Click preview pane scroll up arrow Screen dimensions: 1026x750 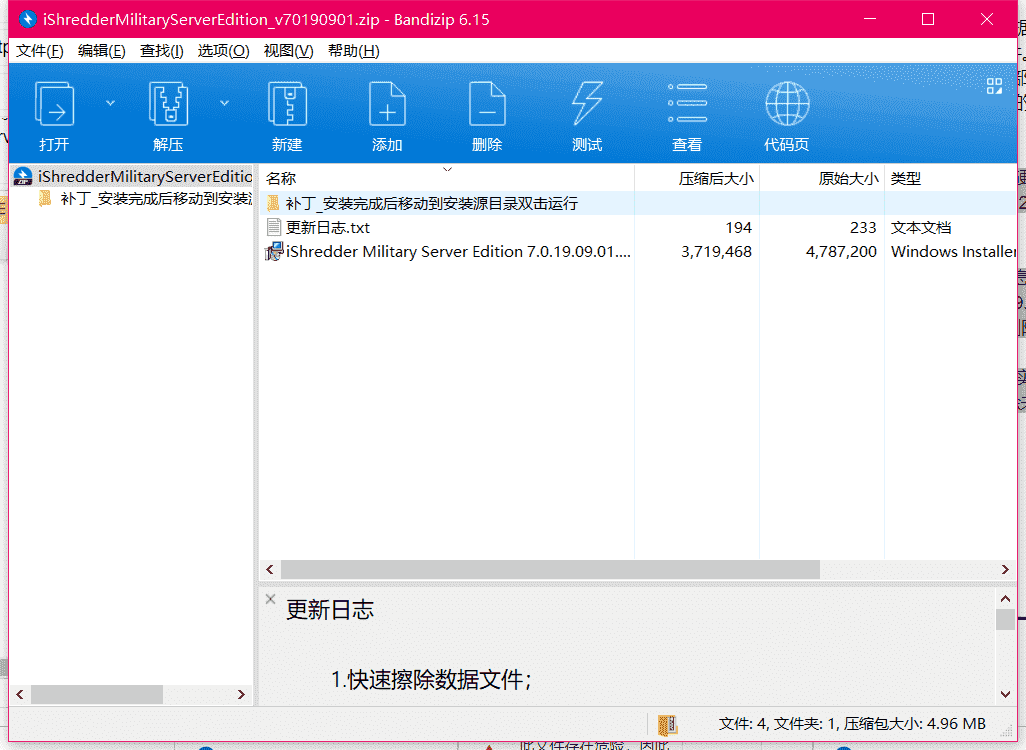pyautogui.click(x=1006, y=598)
